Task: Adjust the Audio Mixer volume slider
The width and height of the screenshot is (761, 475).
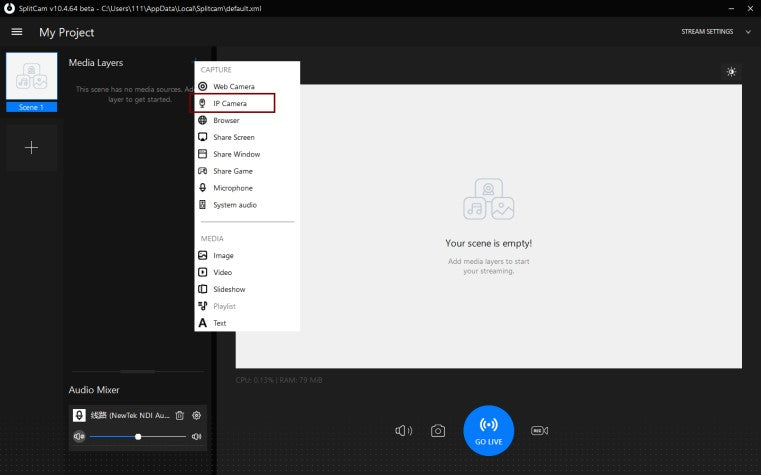Action: pyautogui.click(x=138, y=437)
